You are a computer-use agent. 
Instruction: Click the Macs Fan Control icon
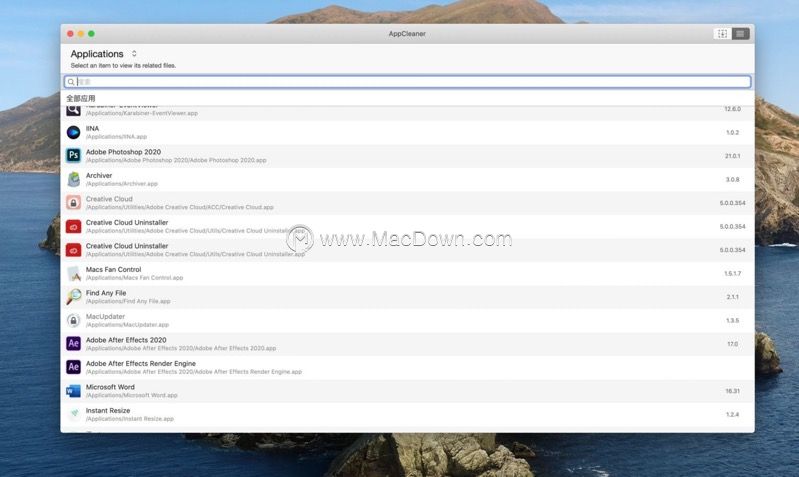tap(73, 274)
